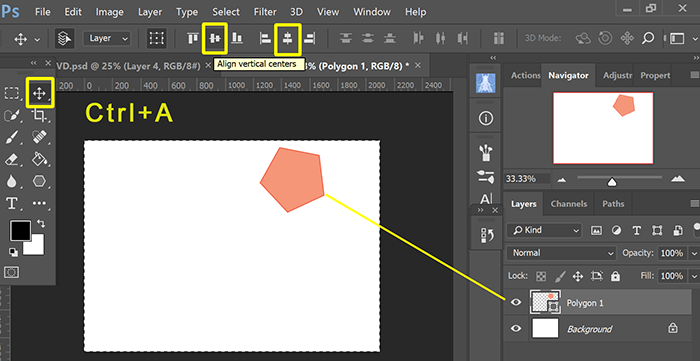Reset default foreground and background colors
Image resolution: width=700 pixels, height=361 pixels.
[x=13, y=252]
